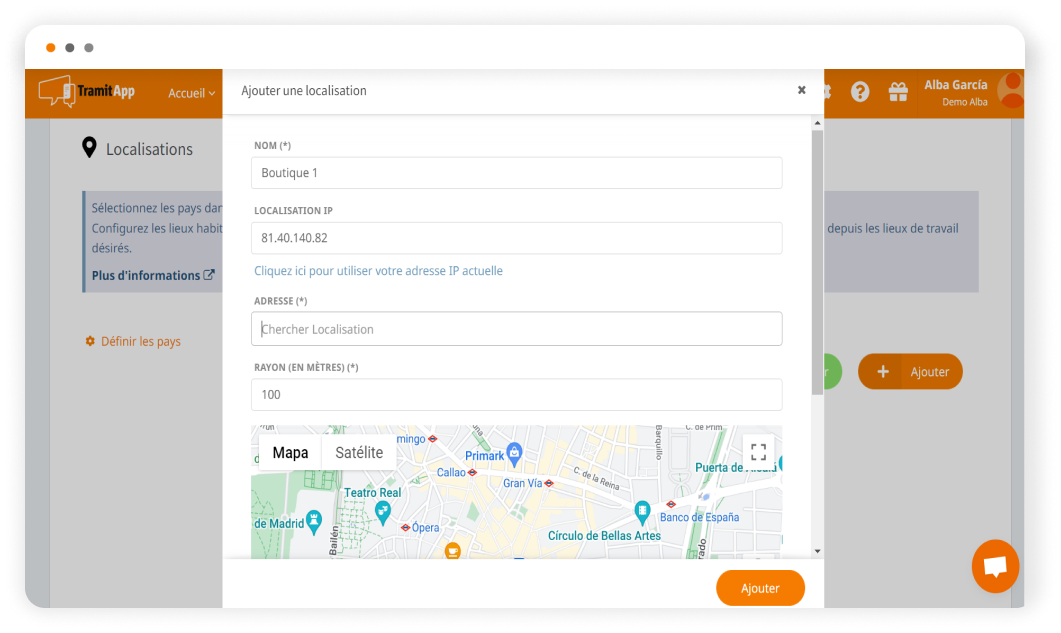Image resolution: width=1061 pixels, height=633 pixels.
Task: Click the gift icon in header
Action: [x=898, y=92]
